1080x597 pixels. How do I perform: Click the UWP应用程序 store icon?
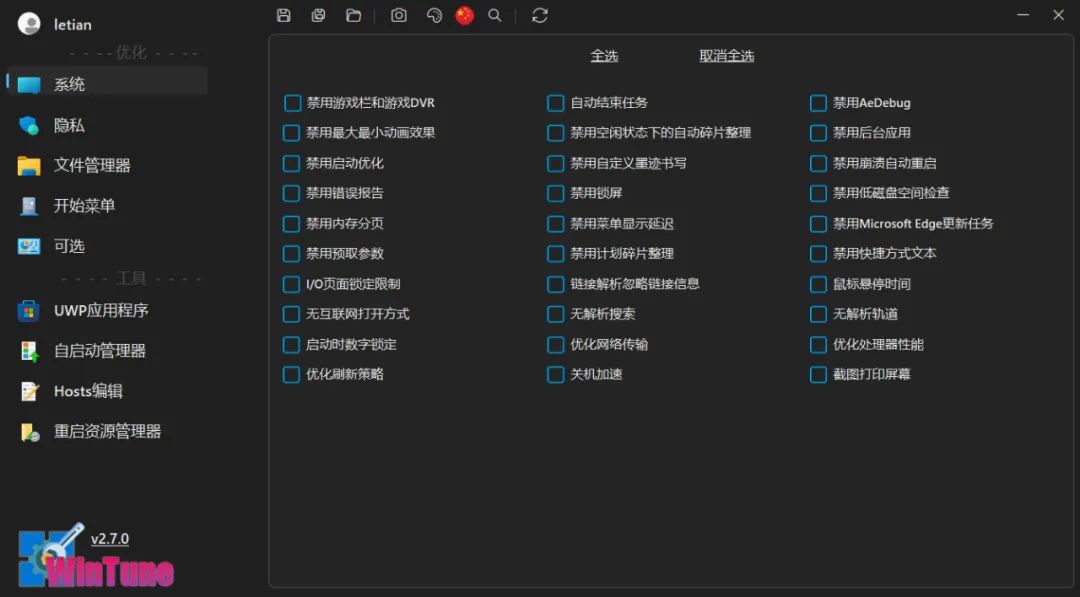[29, 311]
